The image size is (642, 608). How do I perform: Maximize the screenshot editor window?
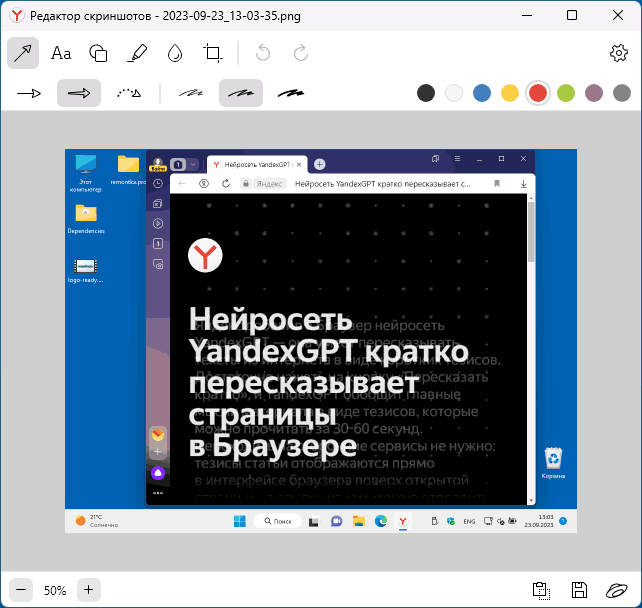[x=572, y=16]
